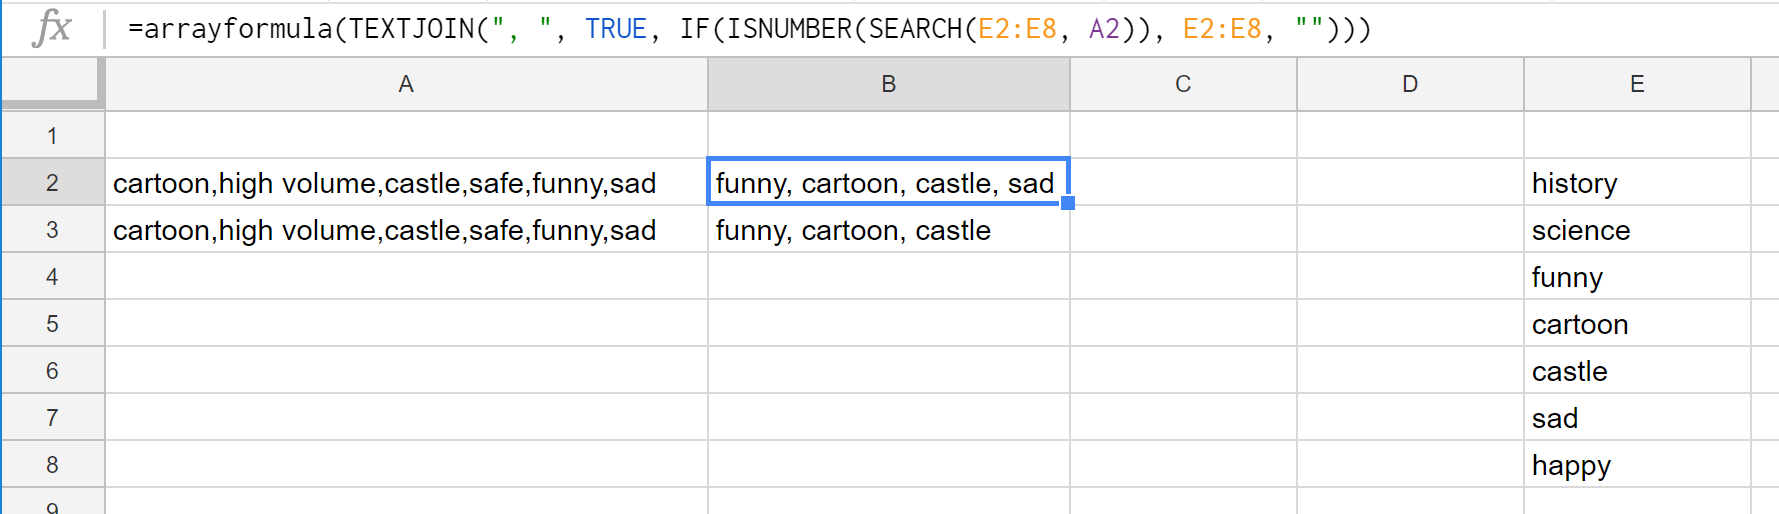Select column B header

point(888,84)
